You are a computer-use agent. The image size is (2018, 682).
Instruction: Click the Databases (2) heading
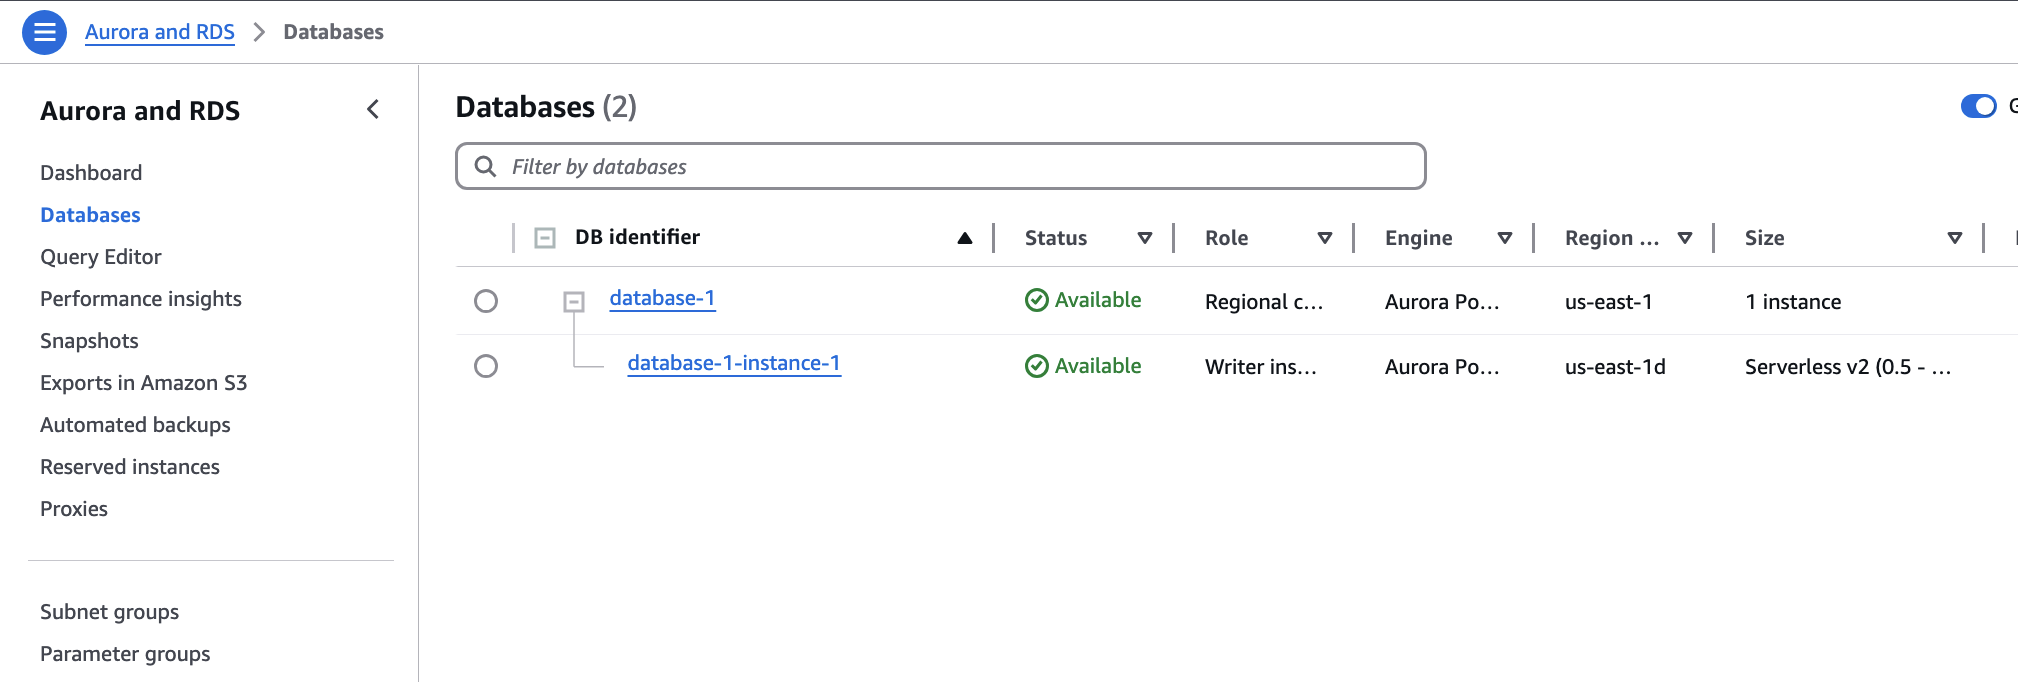coord(546,107)
